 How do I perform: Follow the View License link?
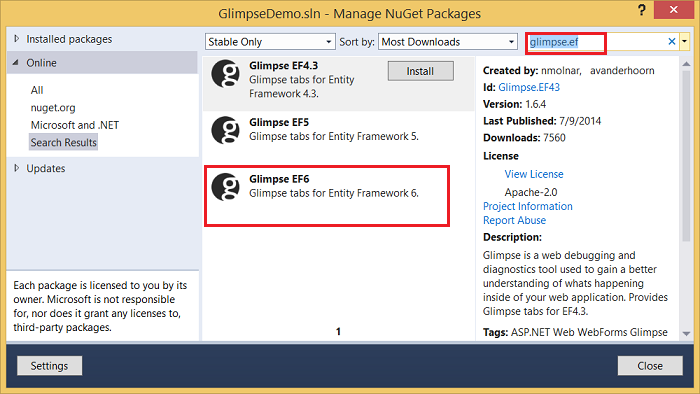[534, 174]
